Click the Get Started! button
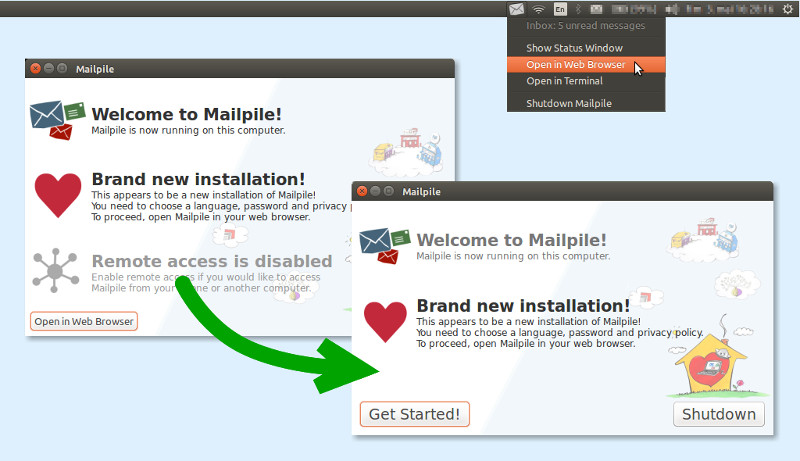 point(414,414)
